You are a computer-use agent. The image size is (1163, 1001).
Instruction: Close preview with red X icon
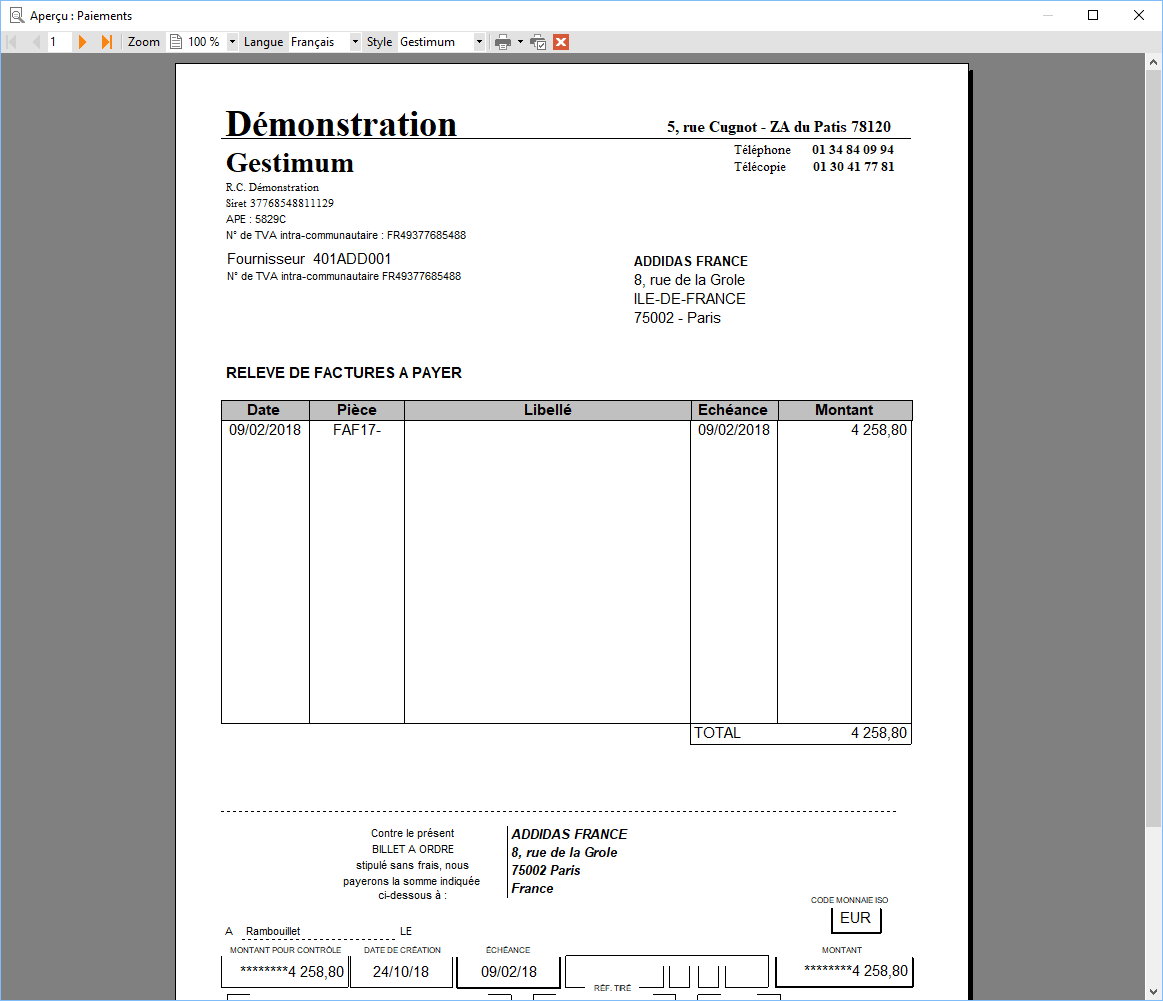(x=561, y=42)
